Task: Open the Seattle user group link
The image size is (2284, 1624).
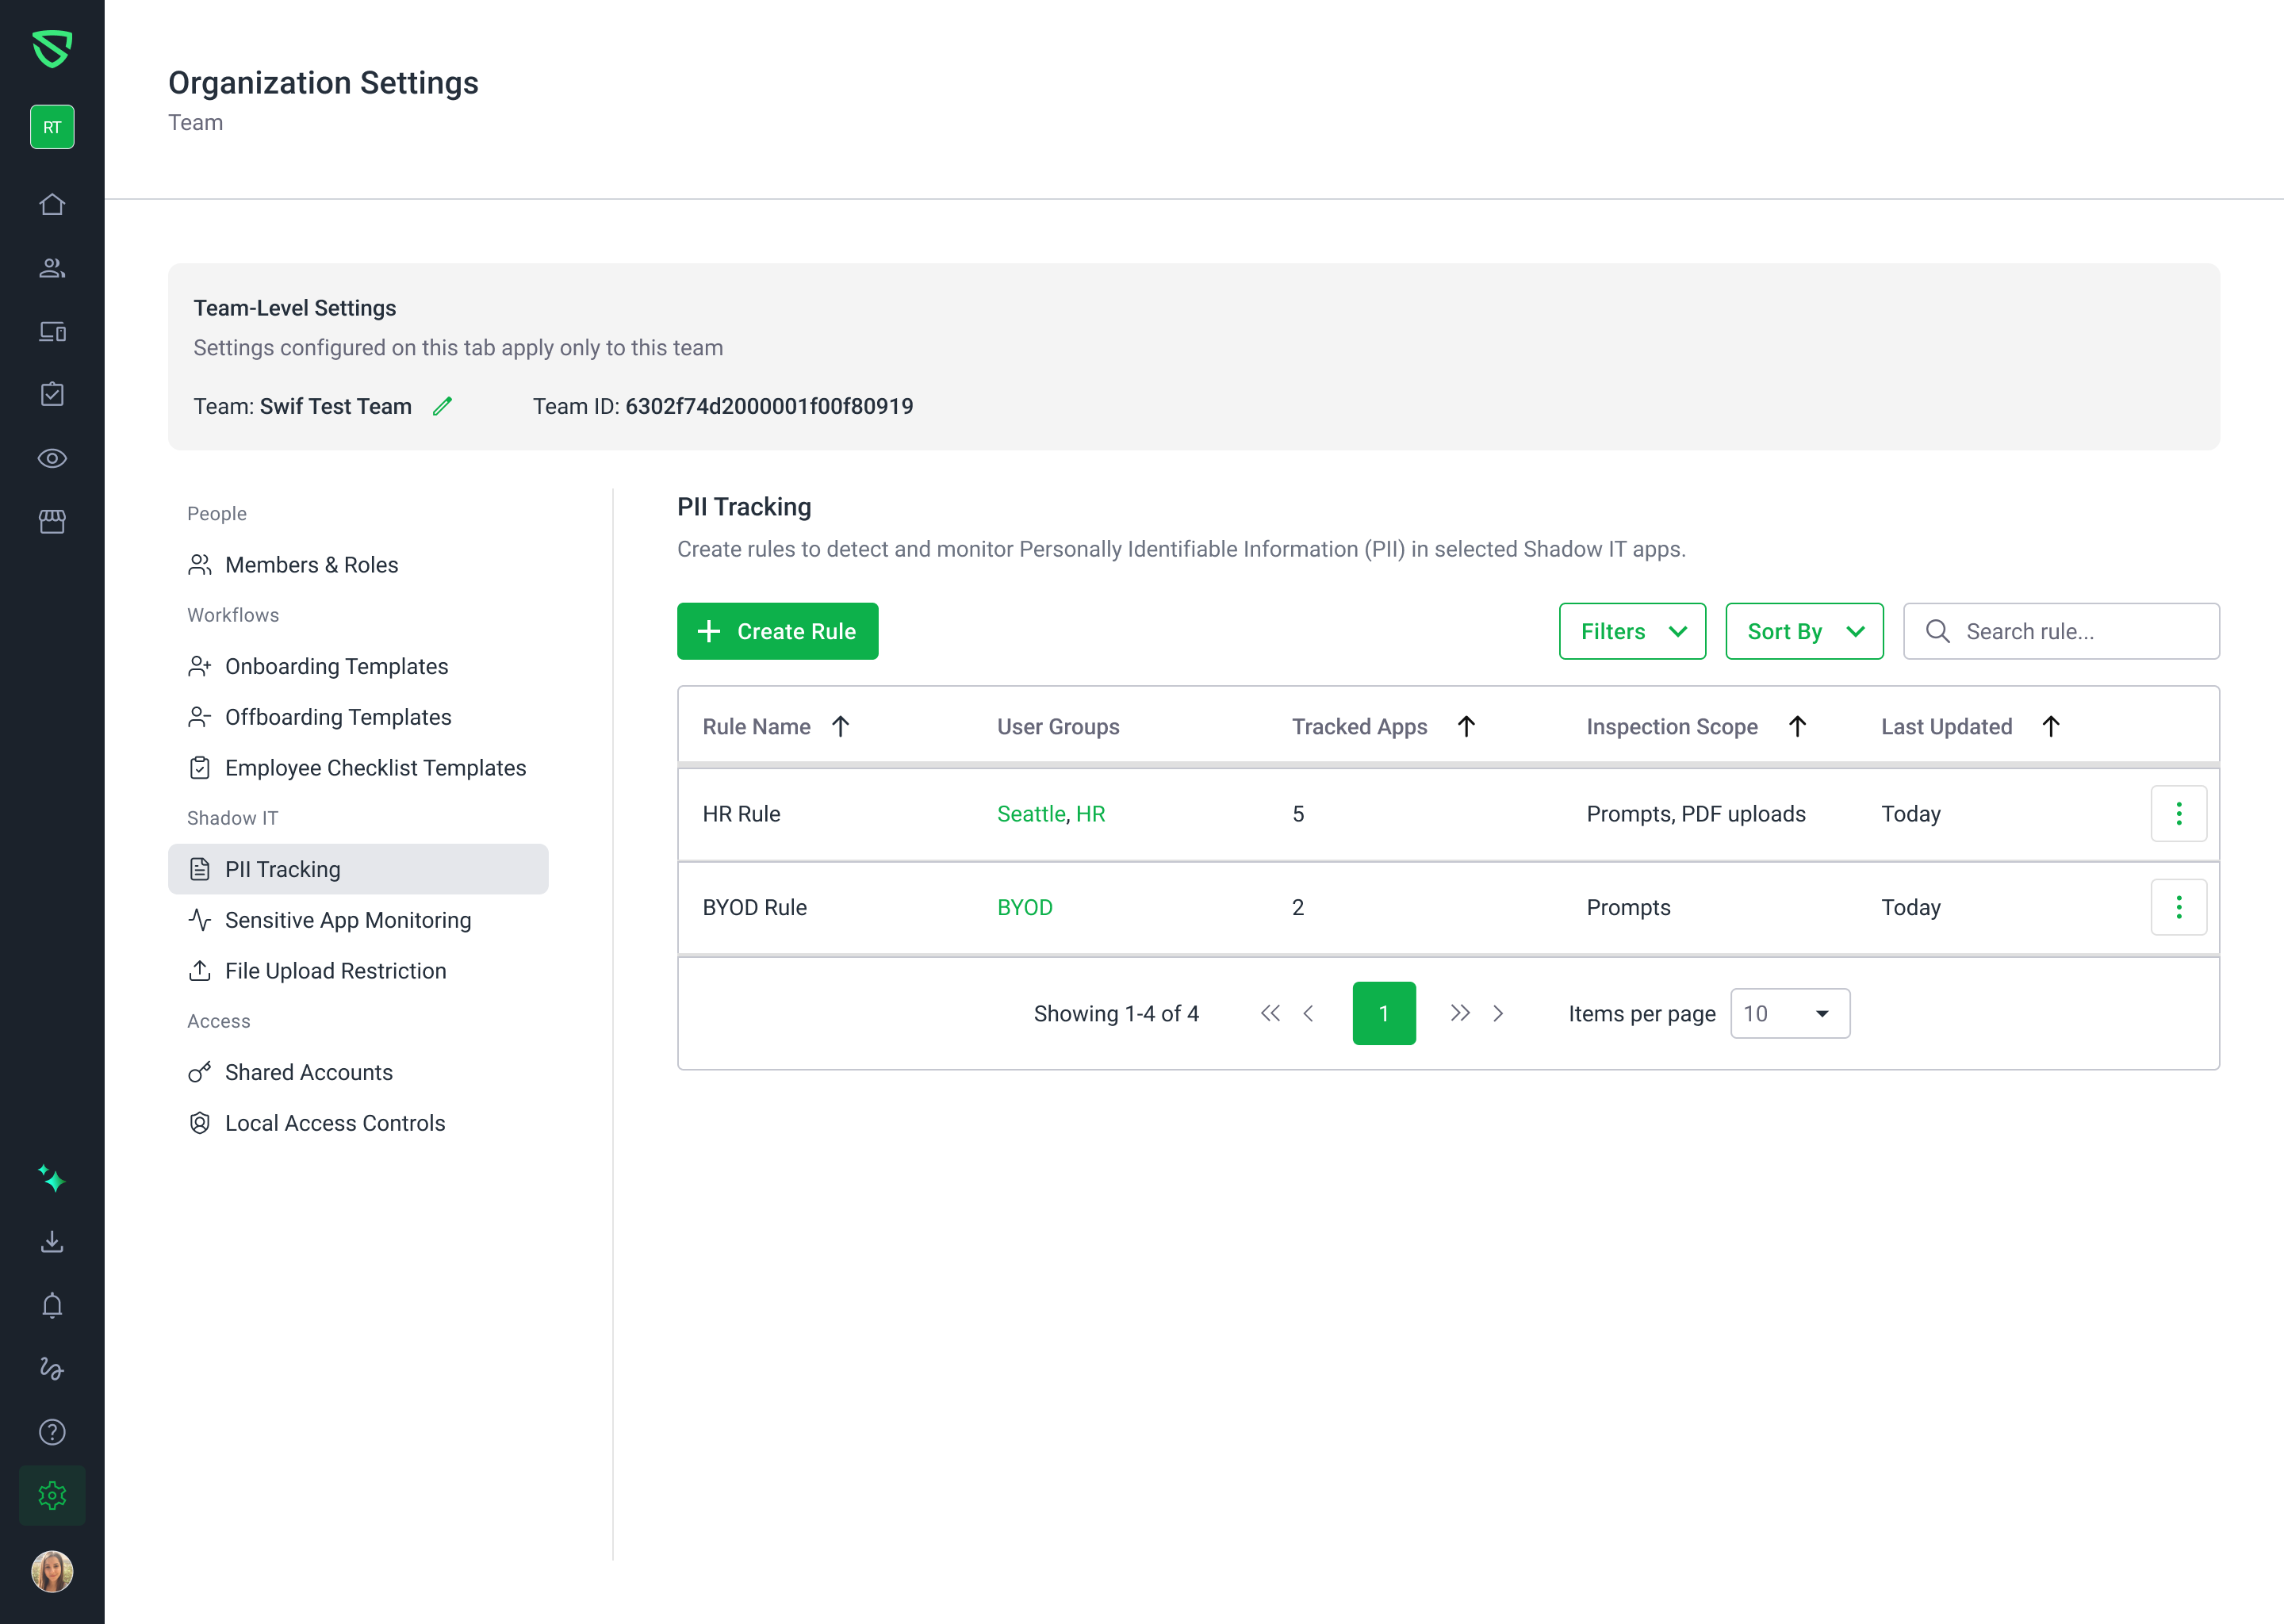Action: tap(1030, 814)
